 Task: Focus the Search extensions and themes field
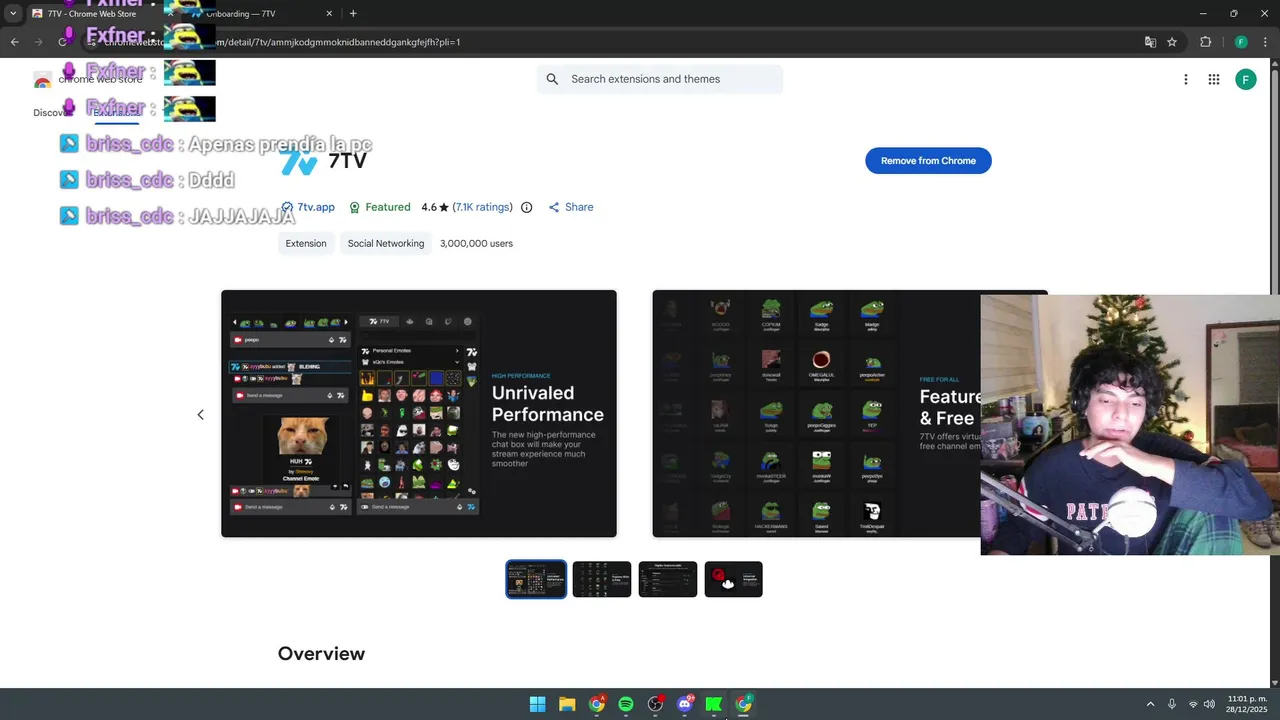coord(660,79)
